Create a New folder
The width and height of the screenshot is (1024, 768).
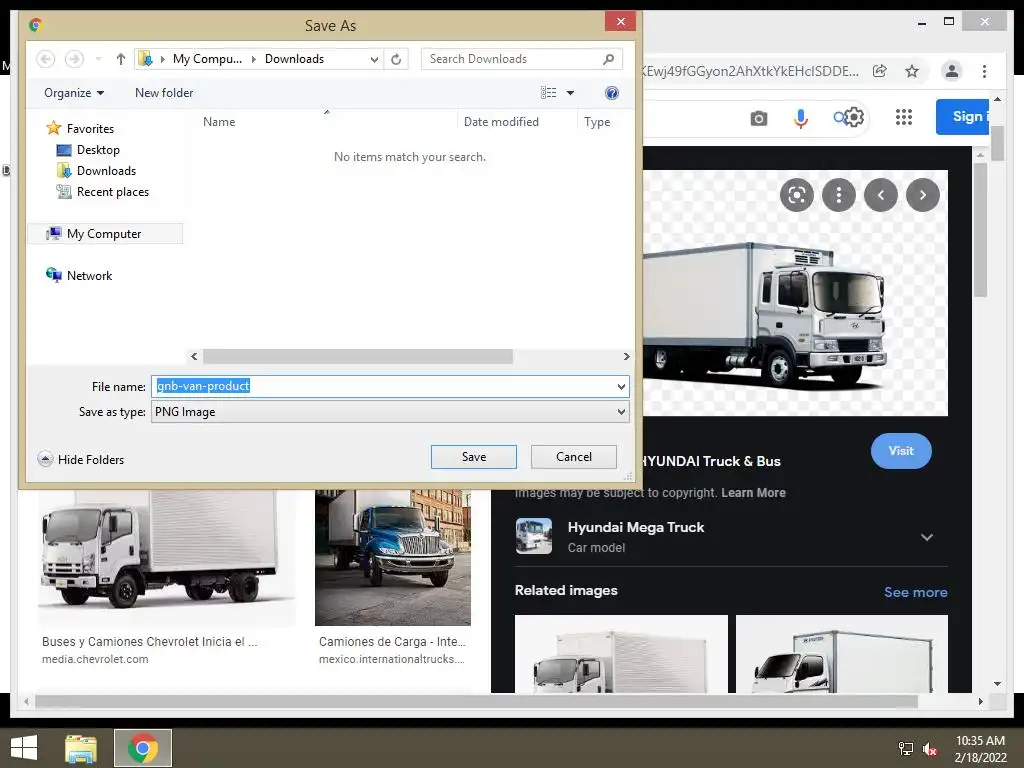click(x=164, y=93)
